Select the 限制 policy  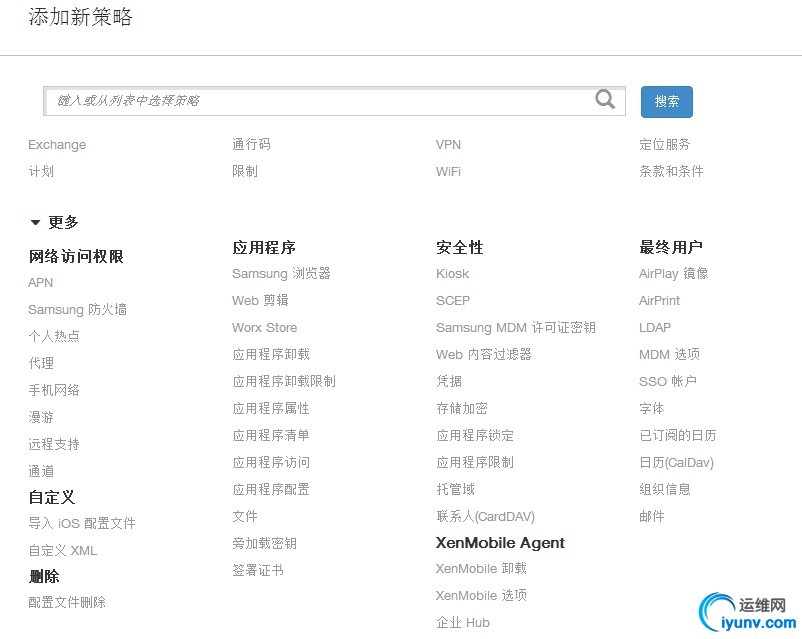click(x=244, y=171)
